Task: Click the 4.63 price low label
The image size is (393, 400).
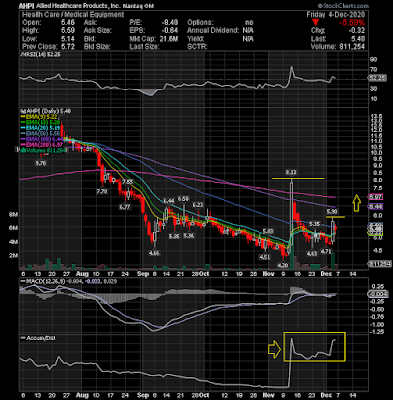Action: [312, 254]
